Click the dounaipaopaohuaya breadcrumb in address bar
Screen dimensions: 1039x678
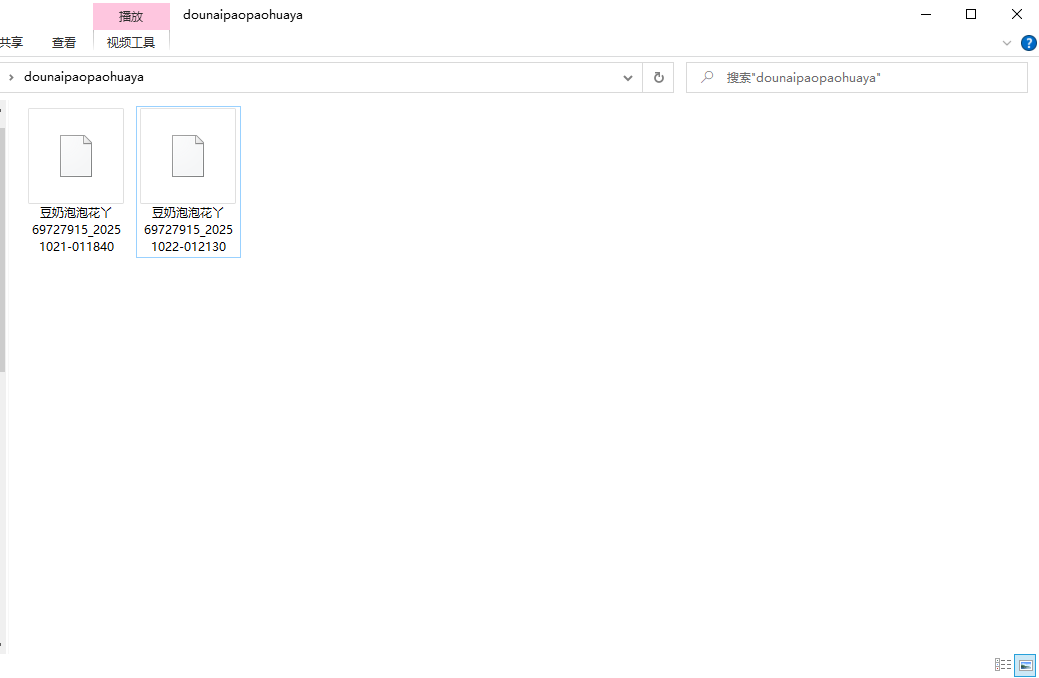[x=84, y=77]
